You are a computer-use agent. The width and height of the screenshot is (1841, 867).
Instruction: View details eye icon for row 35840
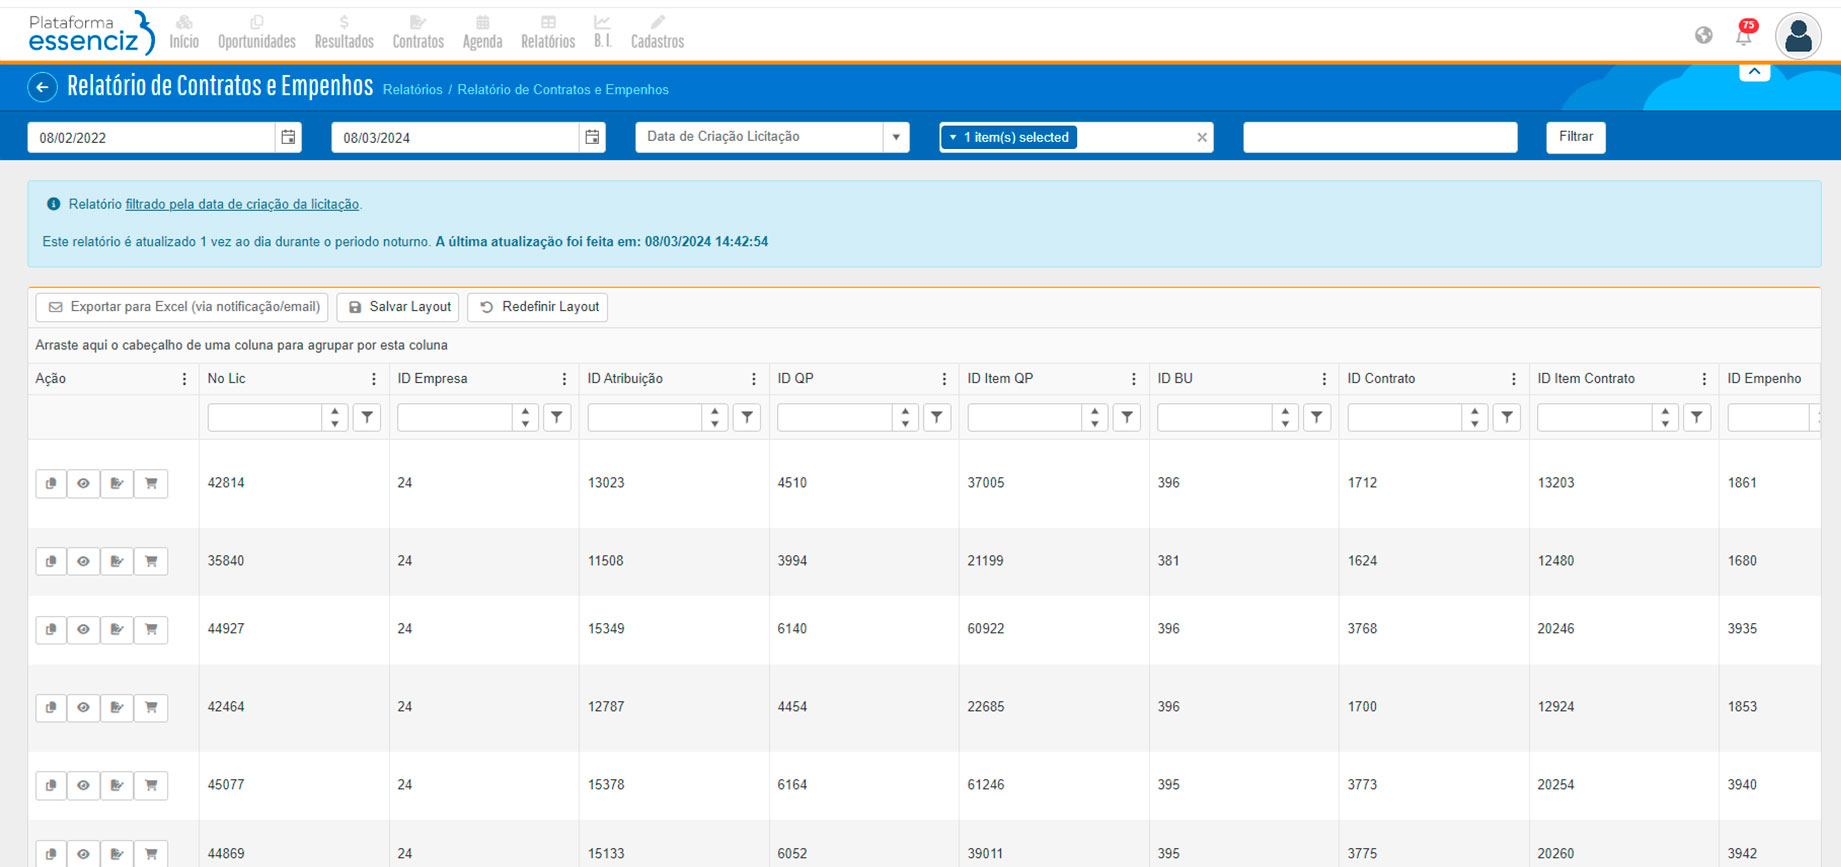84,561
